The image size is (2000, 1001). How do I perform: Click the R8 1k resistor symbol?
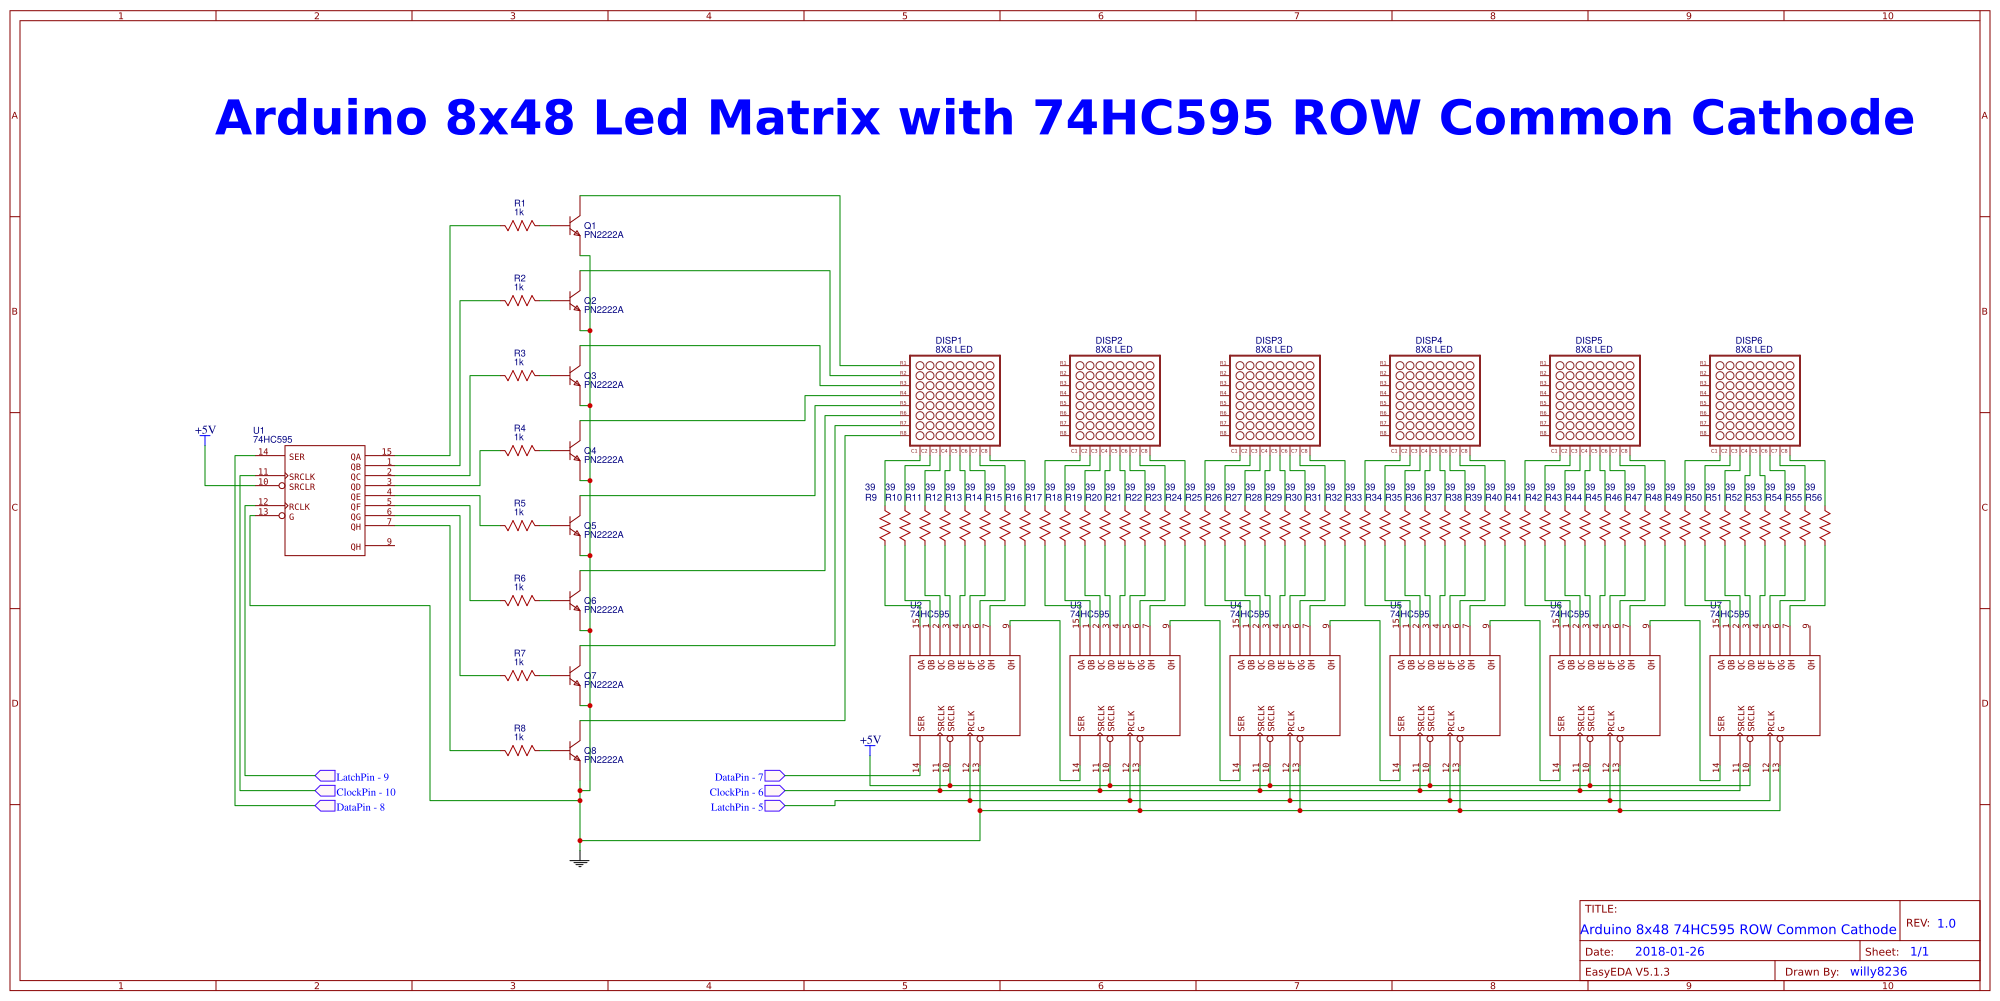pyautogui.click(x=520, y=751)
